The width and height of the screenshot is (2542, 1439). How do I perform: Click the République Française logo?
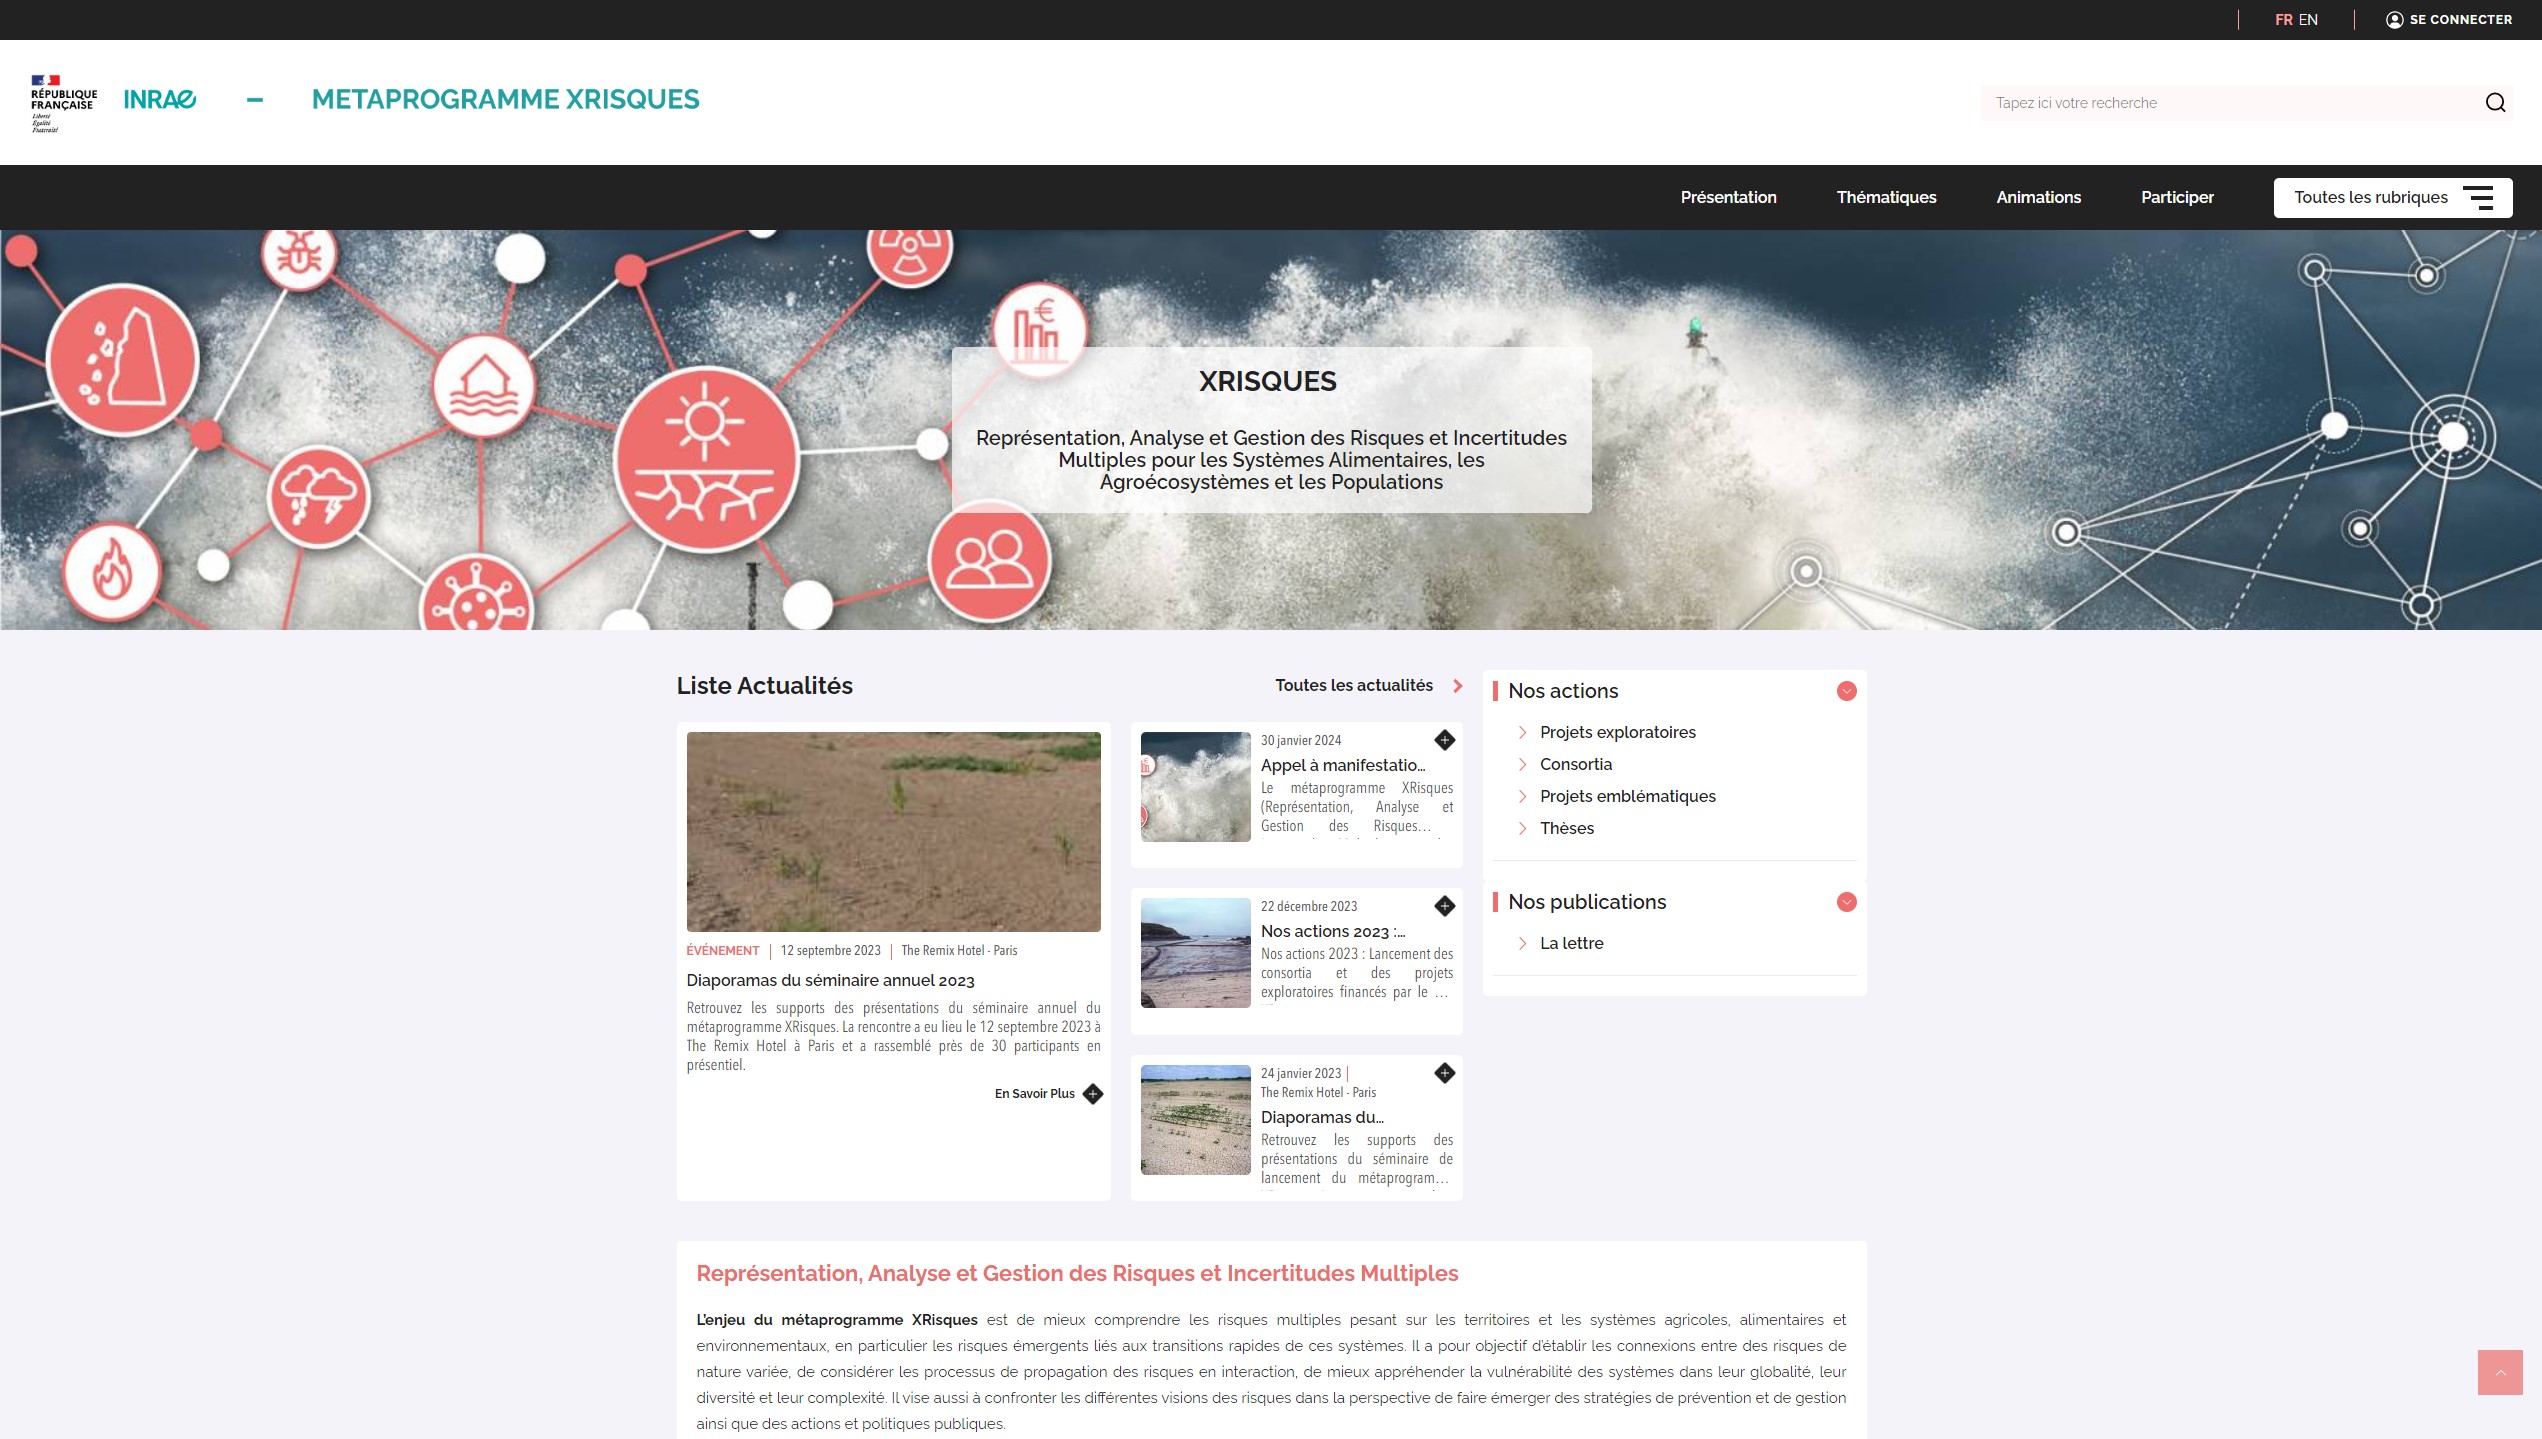(64, 103)
